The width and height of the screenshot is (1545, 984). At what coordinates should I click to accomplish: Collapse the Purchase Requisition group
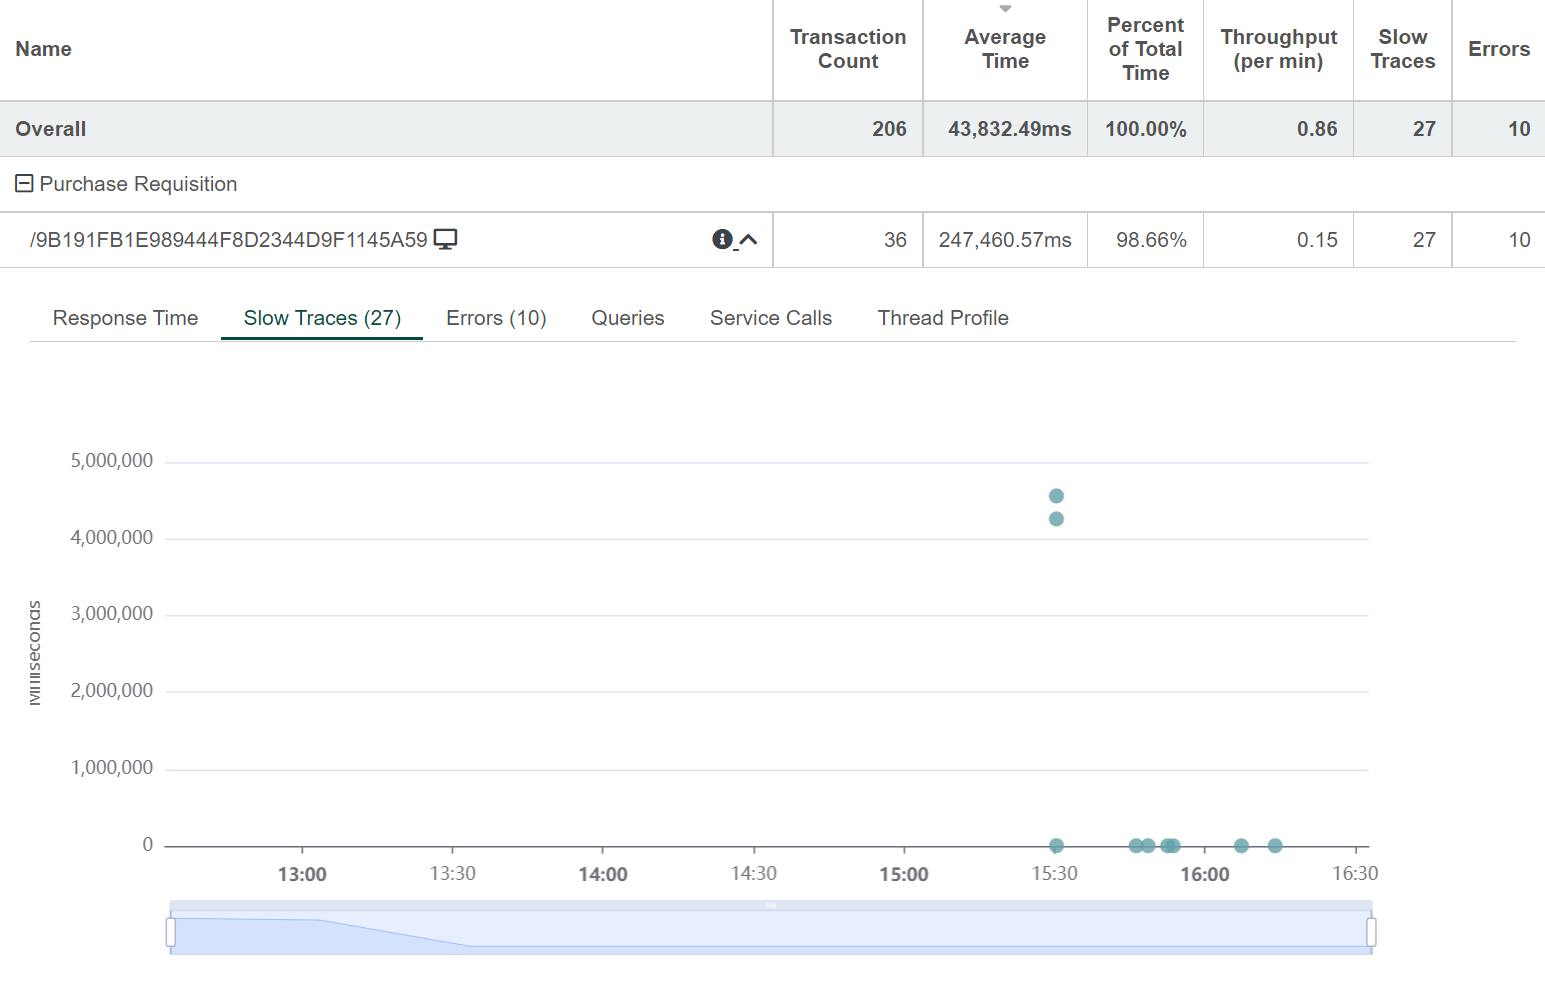pos(25,184)
